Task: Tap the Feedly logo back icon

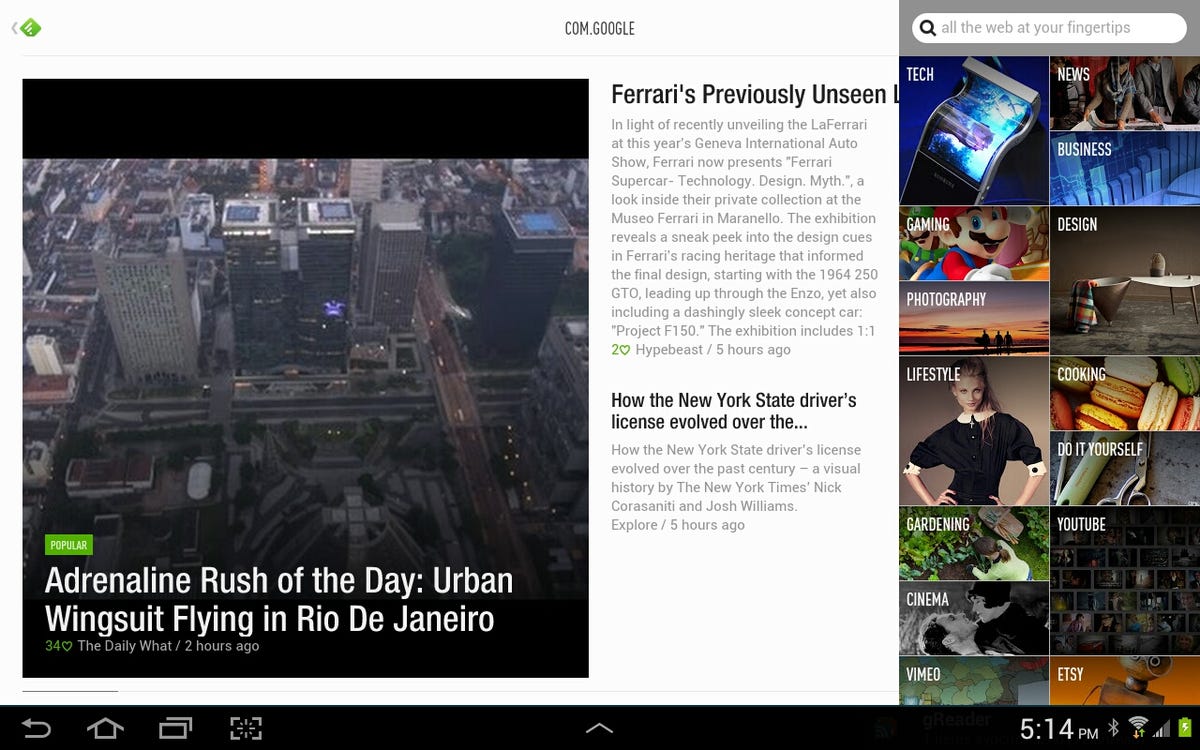Action: pyautogui.click(x=29, y=28)
